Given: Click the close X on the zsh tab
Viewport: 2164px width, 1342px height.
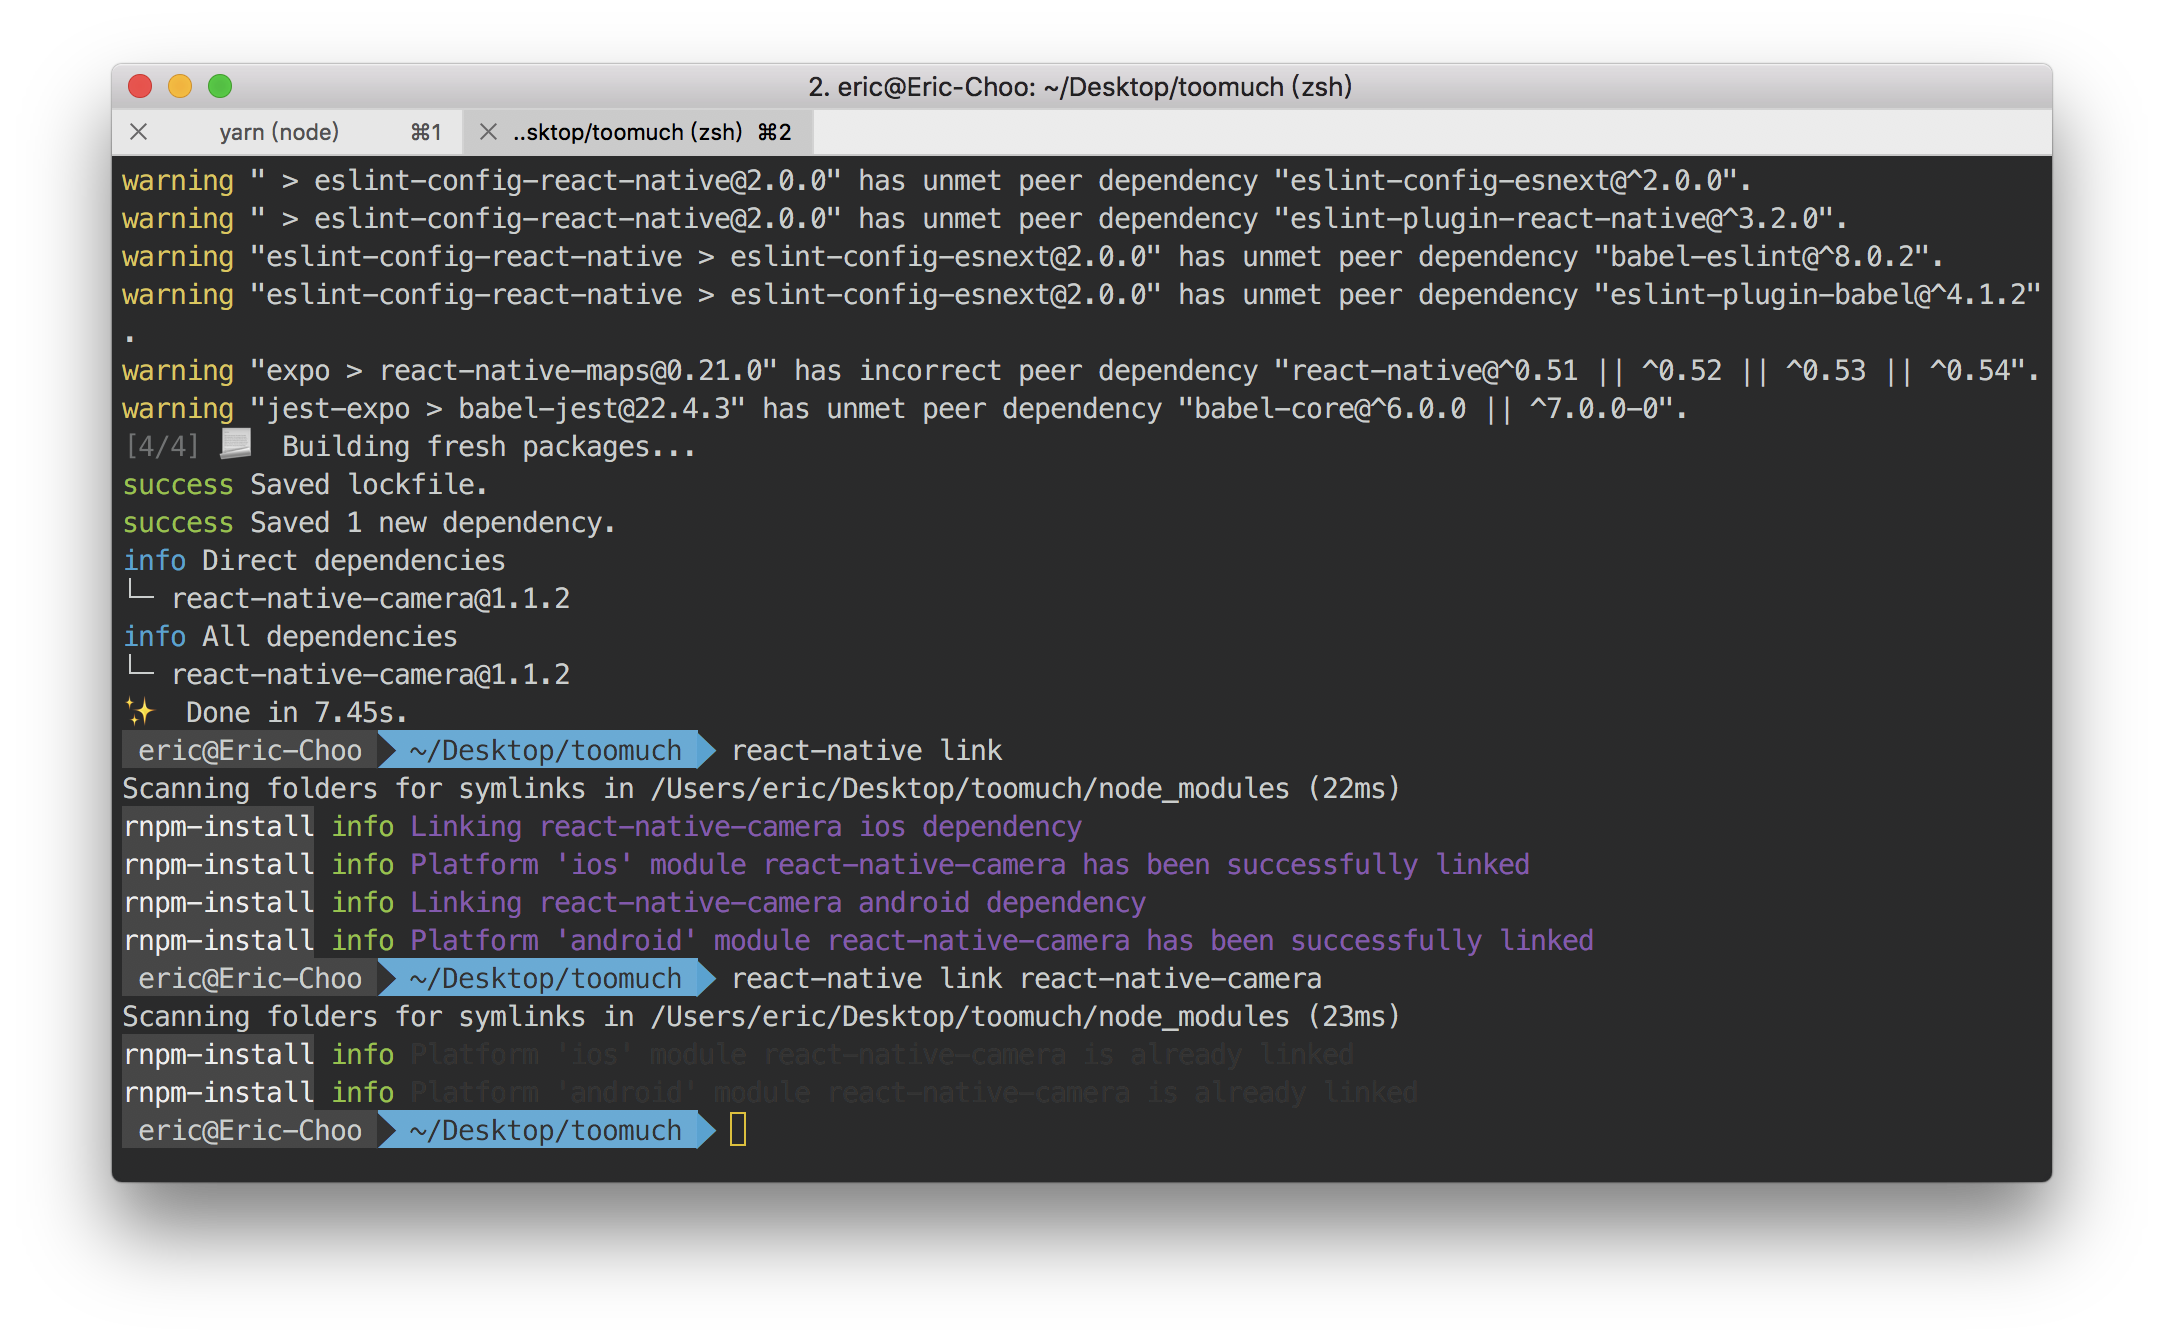Looking at the screenshot, I should pos(488,131).
